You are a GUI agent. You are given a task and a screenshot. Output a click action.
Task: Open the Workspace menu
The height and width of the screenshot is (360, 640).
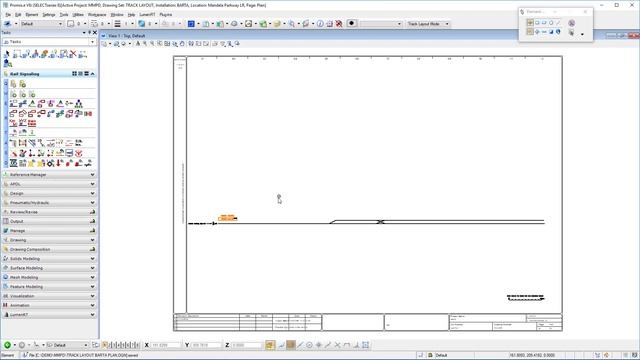click(97, 15)
